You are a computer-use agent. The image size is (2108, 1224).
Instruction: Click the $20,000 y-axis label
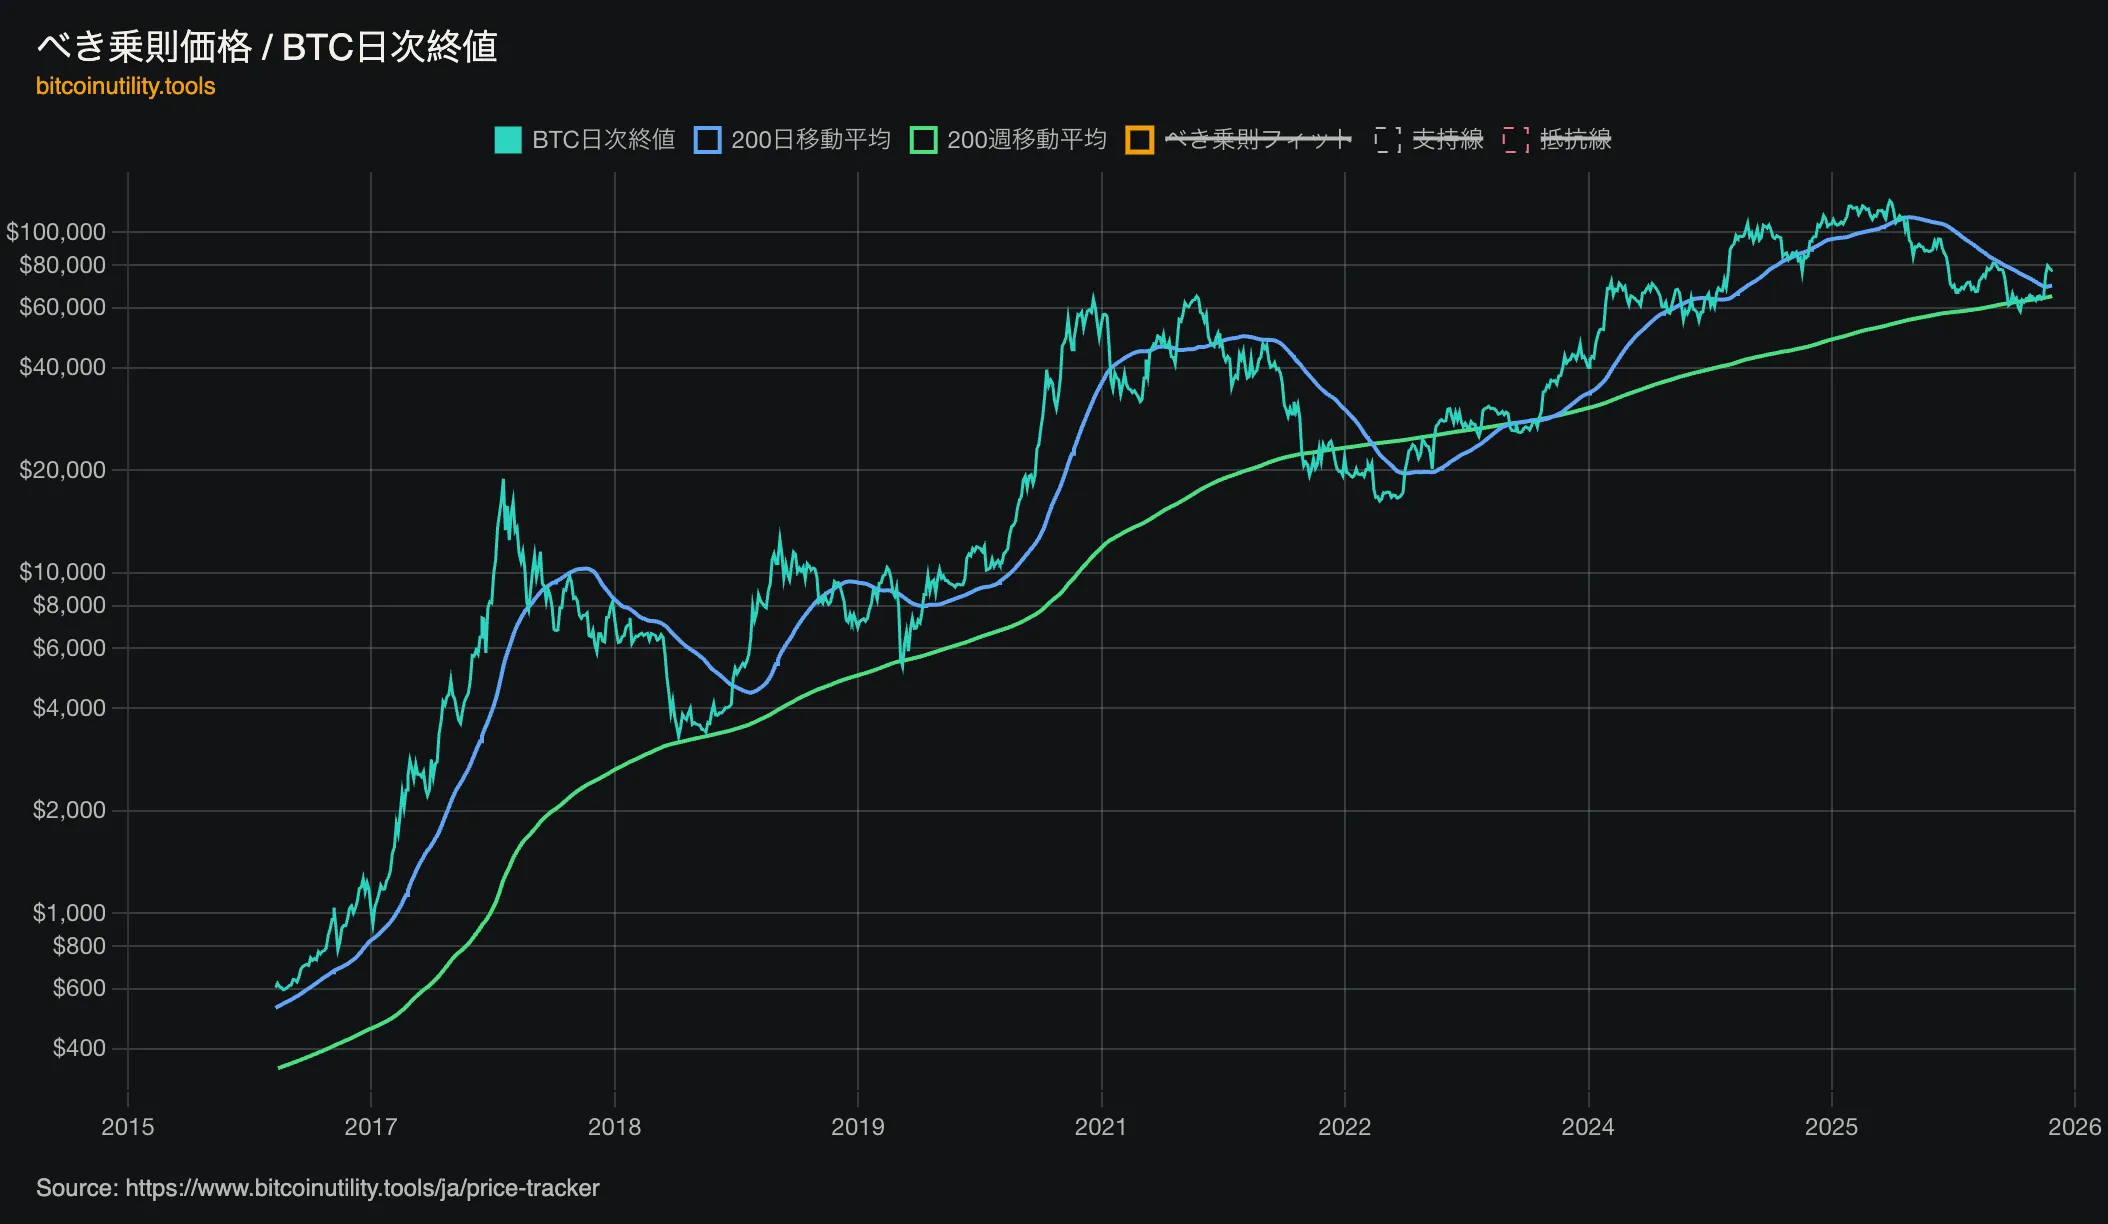coord(62,470)
